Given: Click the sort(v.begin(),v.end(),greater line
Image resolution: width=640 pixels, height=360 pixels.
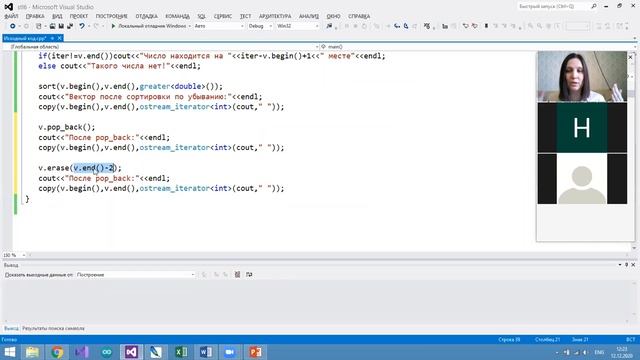Looking at the screenshot, I should tap(131, 87).
